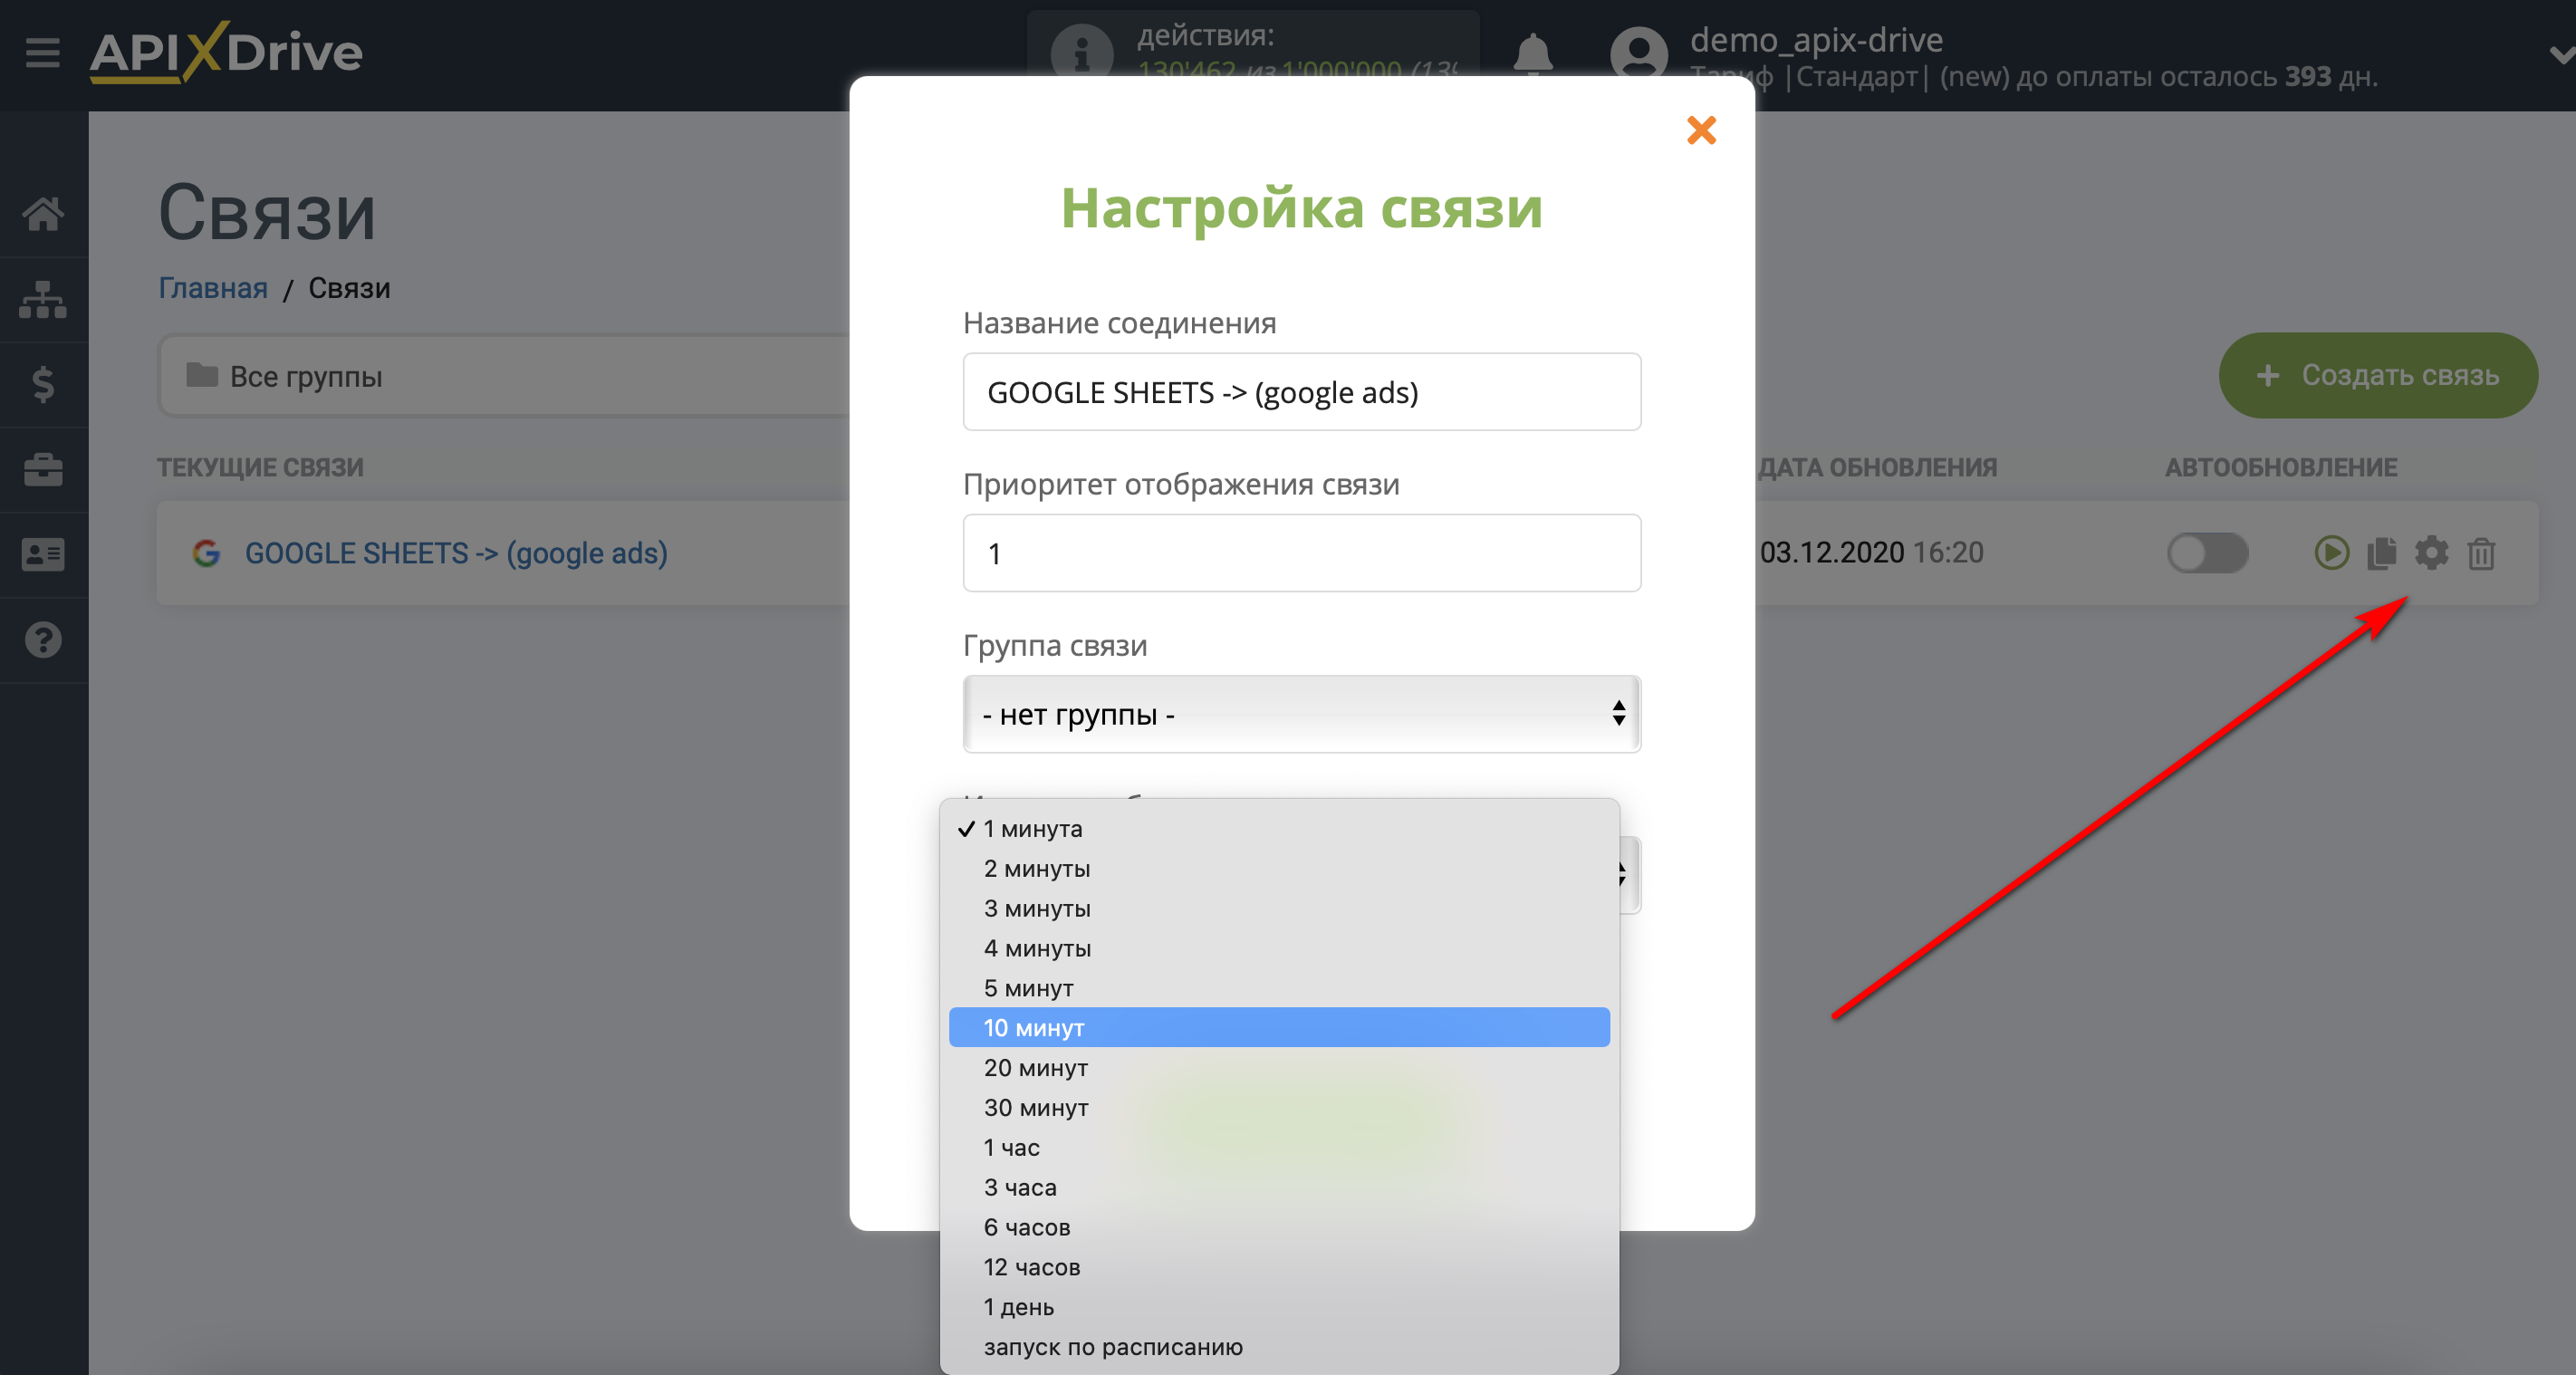Select the 1 минута option

tap(1279, 829)
